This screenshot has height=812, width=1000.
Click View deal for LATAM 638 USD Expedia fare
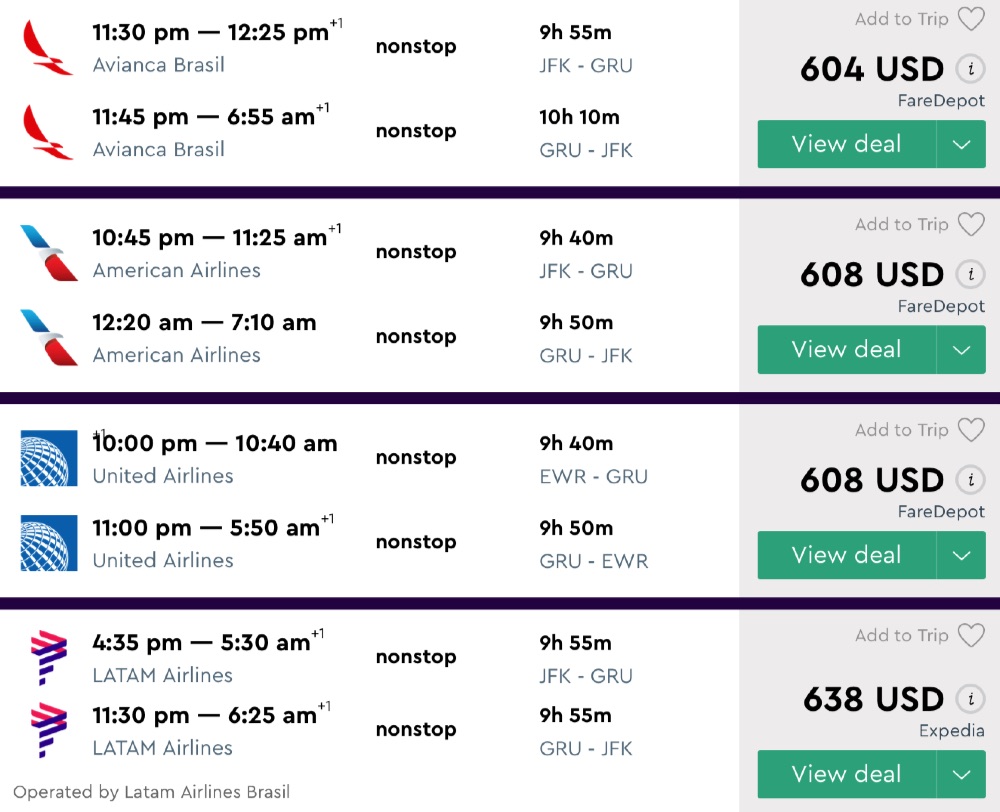tap(846, 774)
